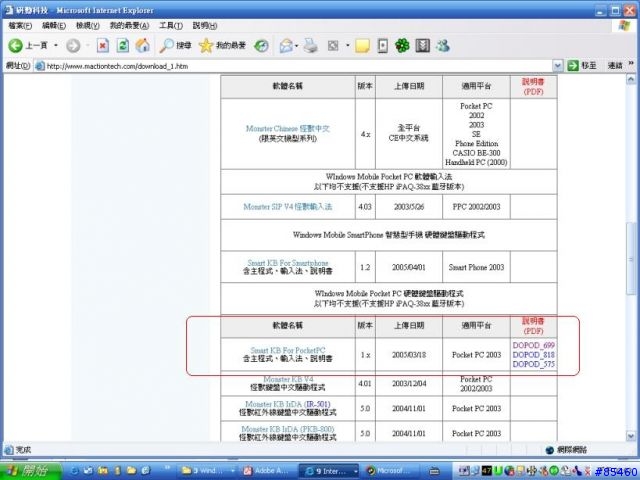Expand the Mail icon dropdown arrow
640x480 pixels.
point(297,46)
